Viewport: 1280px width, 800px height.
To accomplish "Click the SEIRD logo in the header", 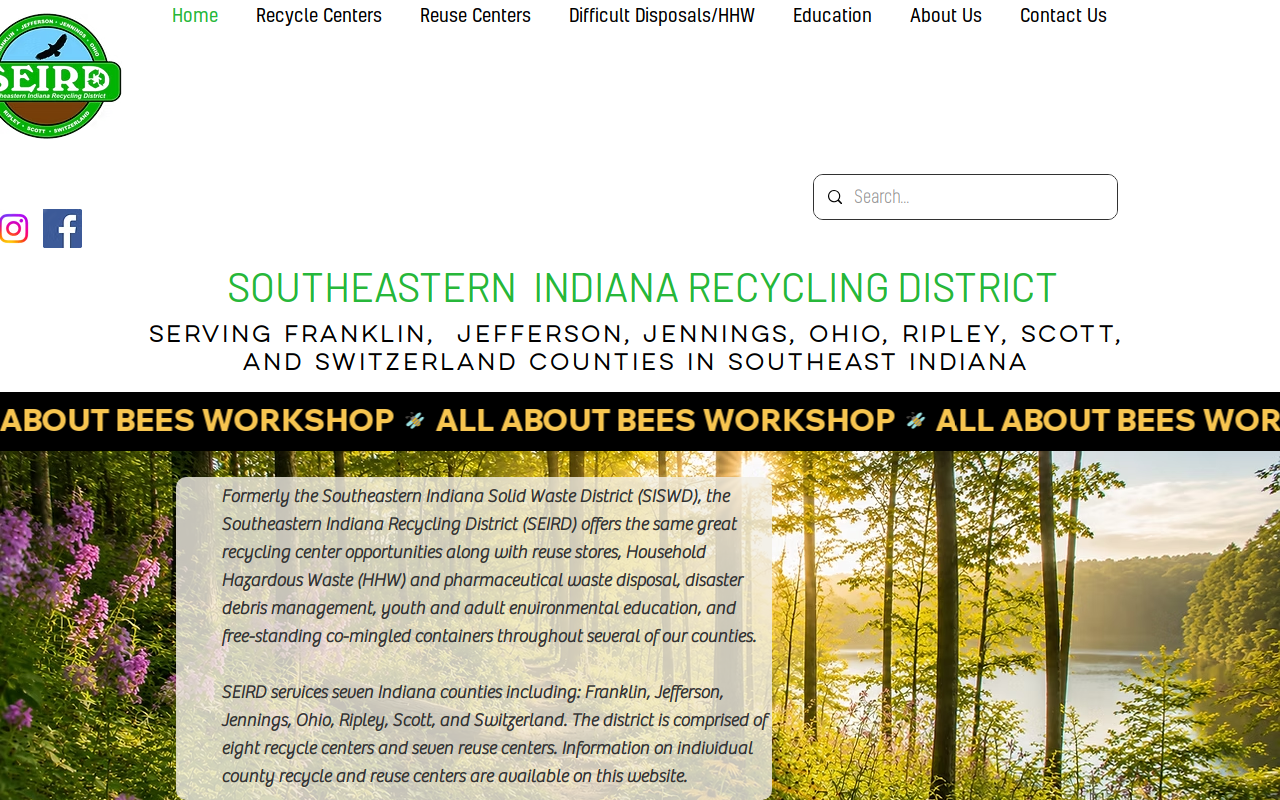I will click(x=58, y=76).
